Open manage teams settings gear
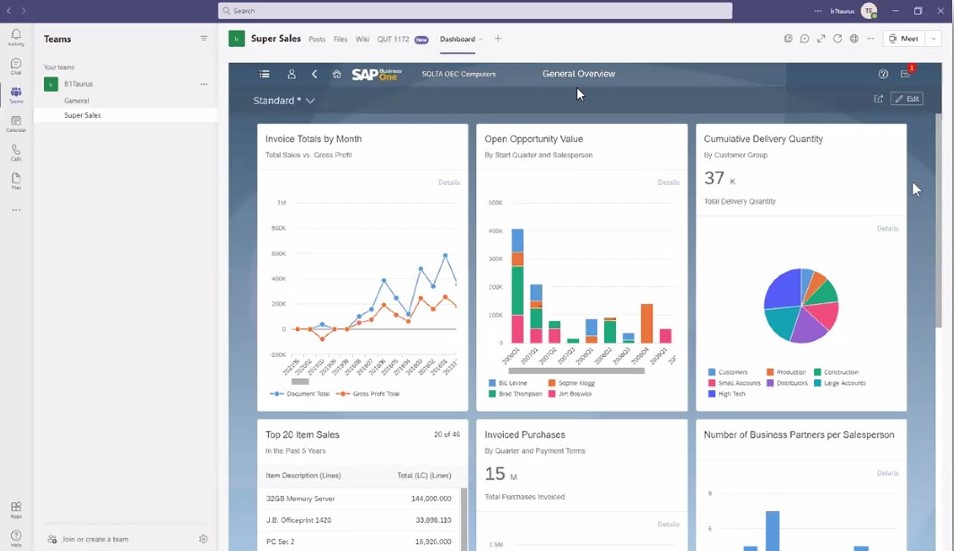Viewport: 954px width, 551px height. tap(203, 539)
